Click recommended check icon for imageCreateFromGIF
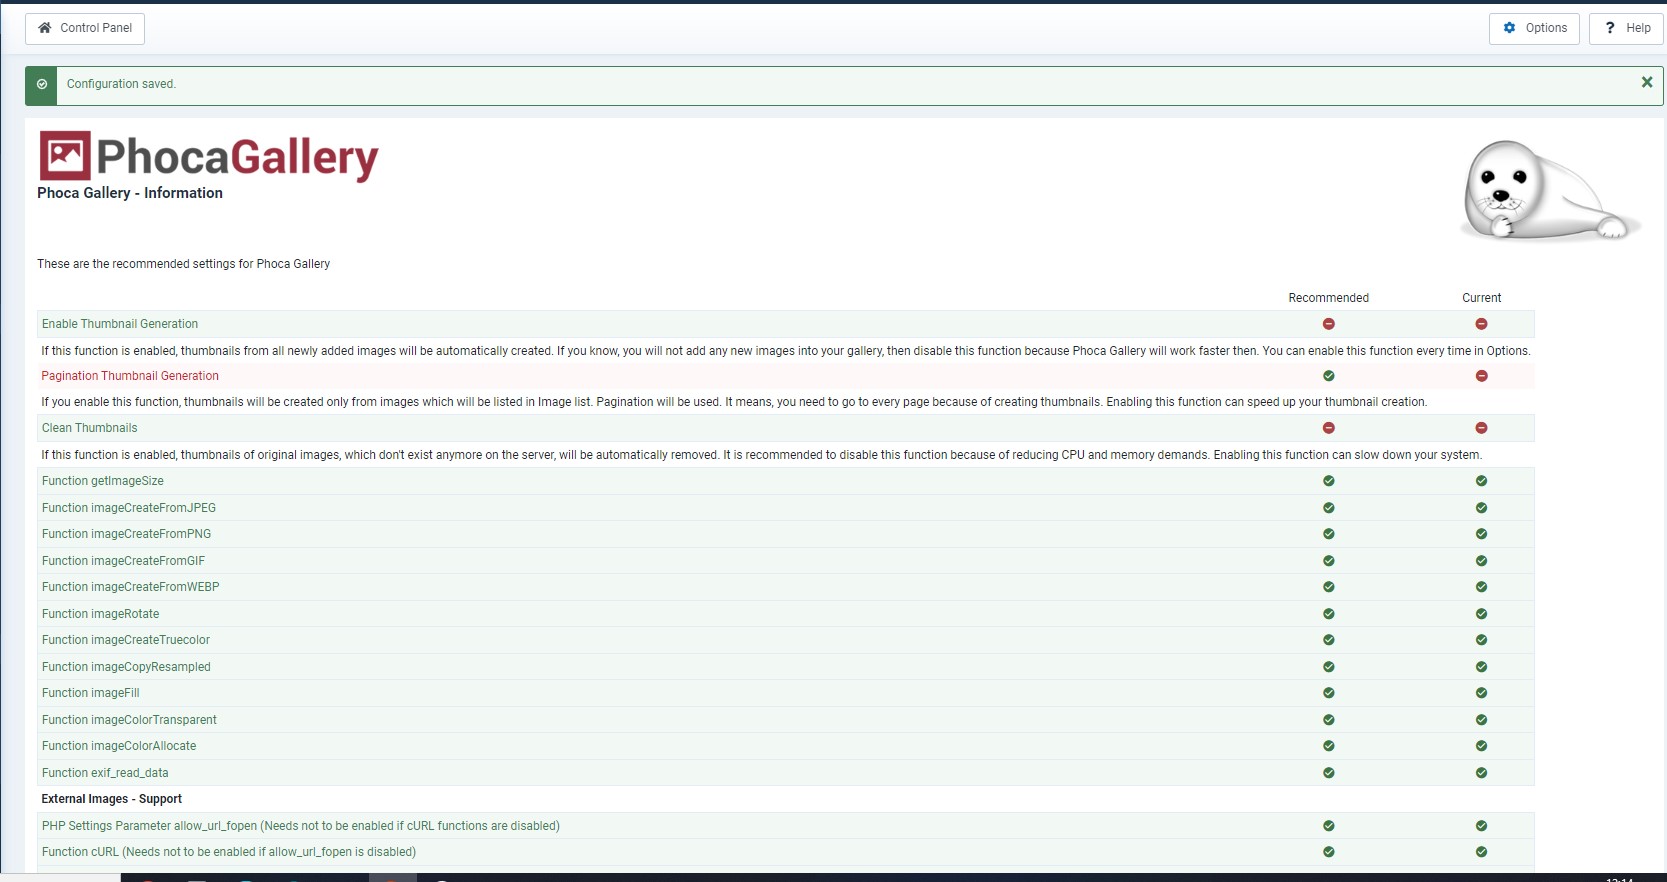The image size is (1667, 882). (x=1329, y=561)
